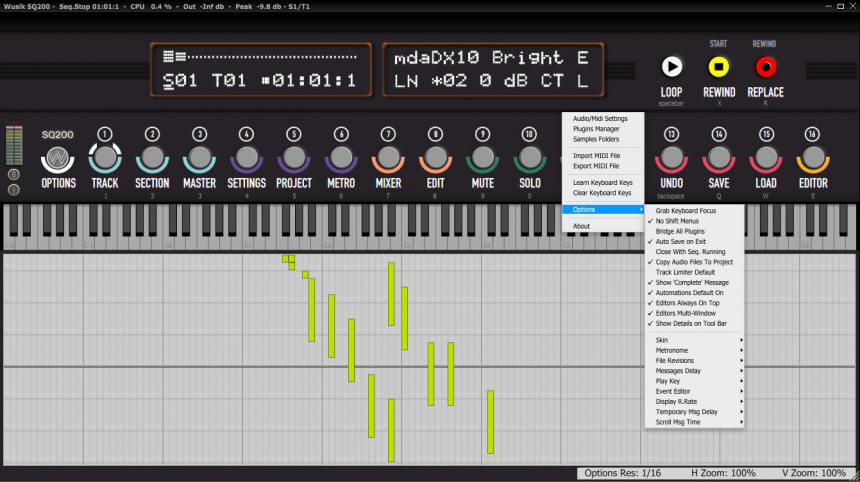Click the Undo knob button
This screenshot has width=860, height=482.
(x=671, y=158)
